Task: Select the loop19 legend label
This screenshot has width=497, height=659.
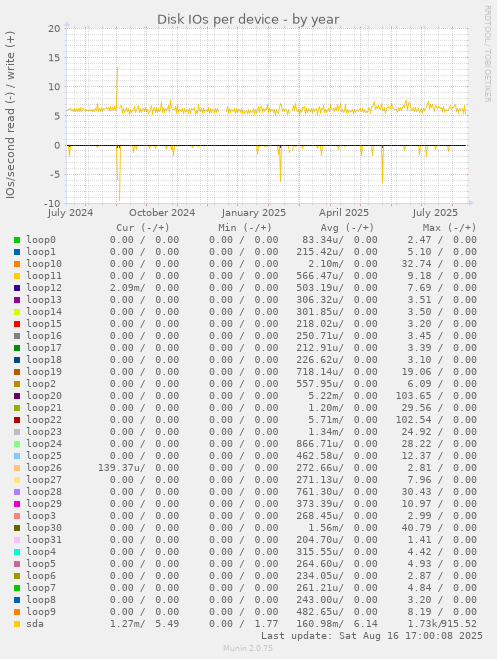Action: [x=44, y=372]
